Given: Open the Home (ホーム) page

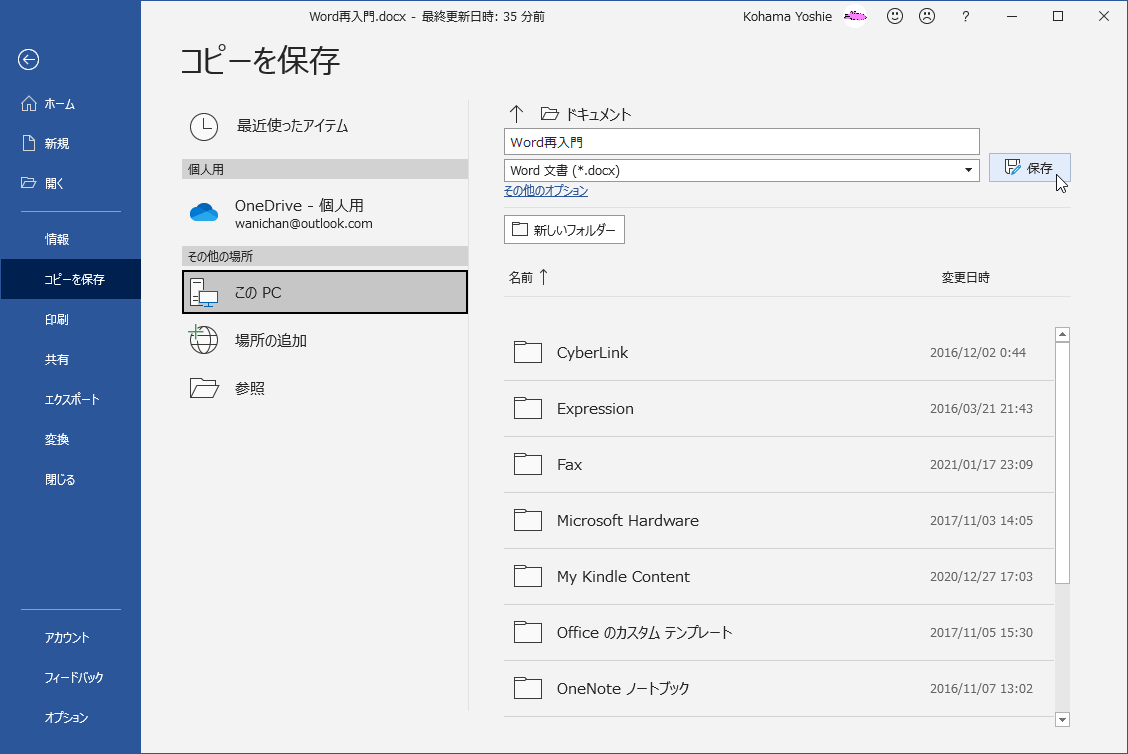Looking at the screenshot, I should [48, 104].
